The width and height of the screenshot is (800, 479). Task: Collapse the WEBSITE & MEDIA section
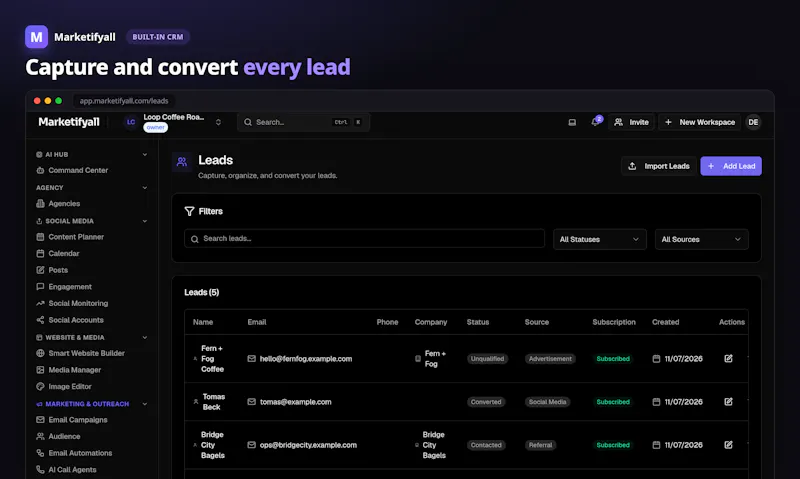click(145, 337)
